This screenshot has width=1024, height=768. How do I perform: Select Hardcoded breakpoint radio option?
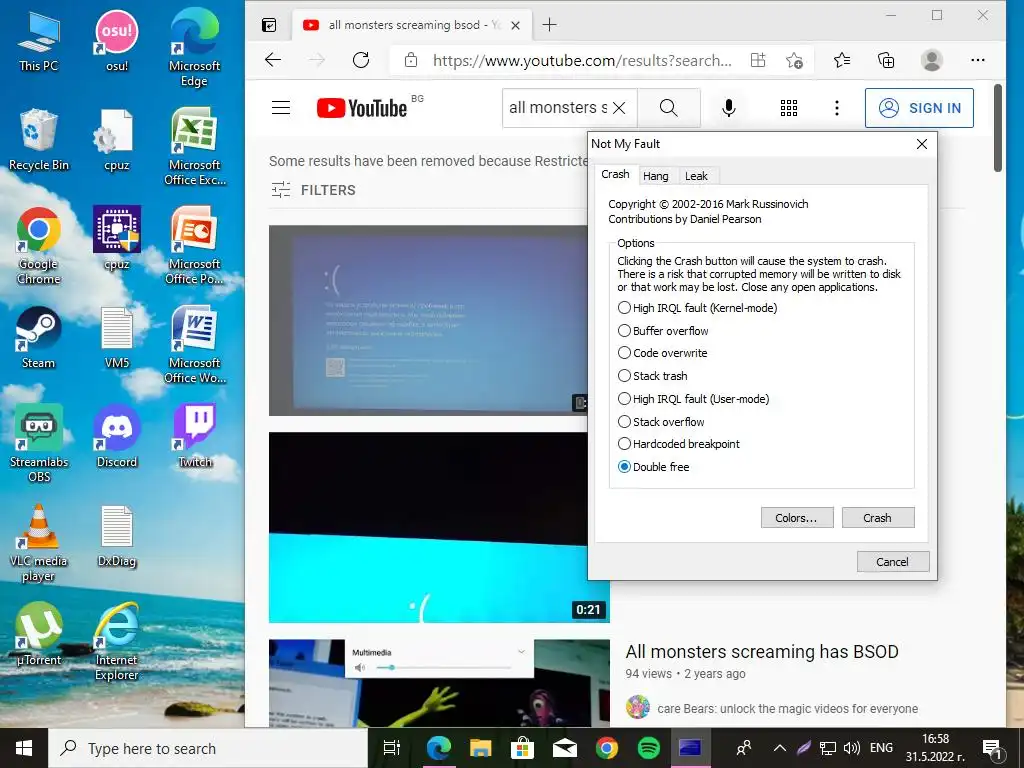point(679,444)
